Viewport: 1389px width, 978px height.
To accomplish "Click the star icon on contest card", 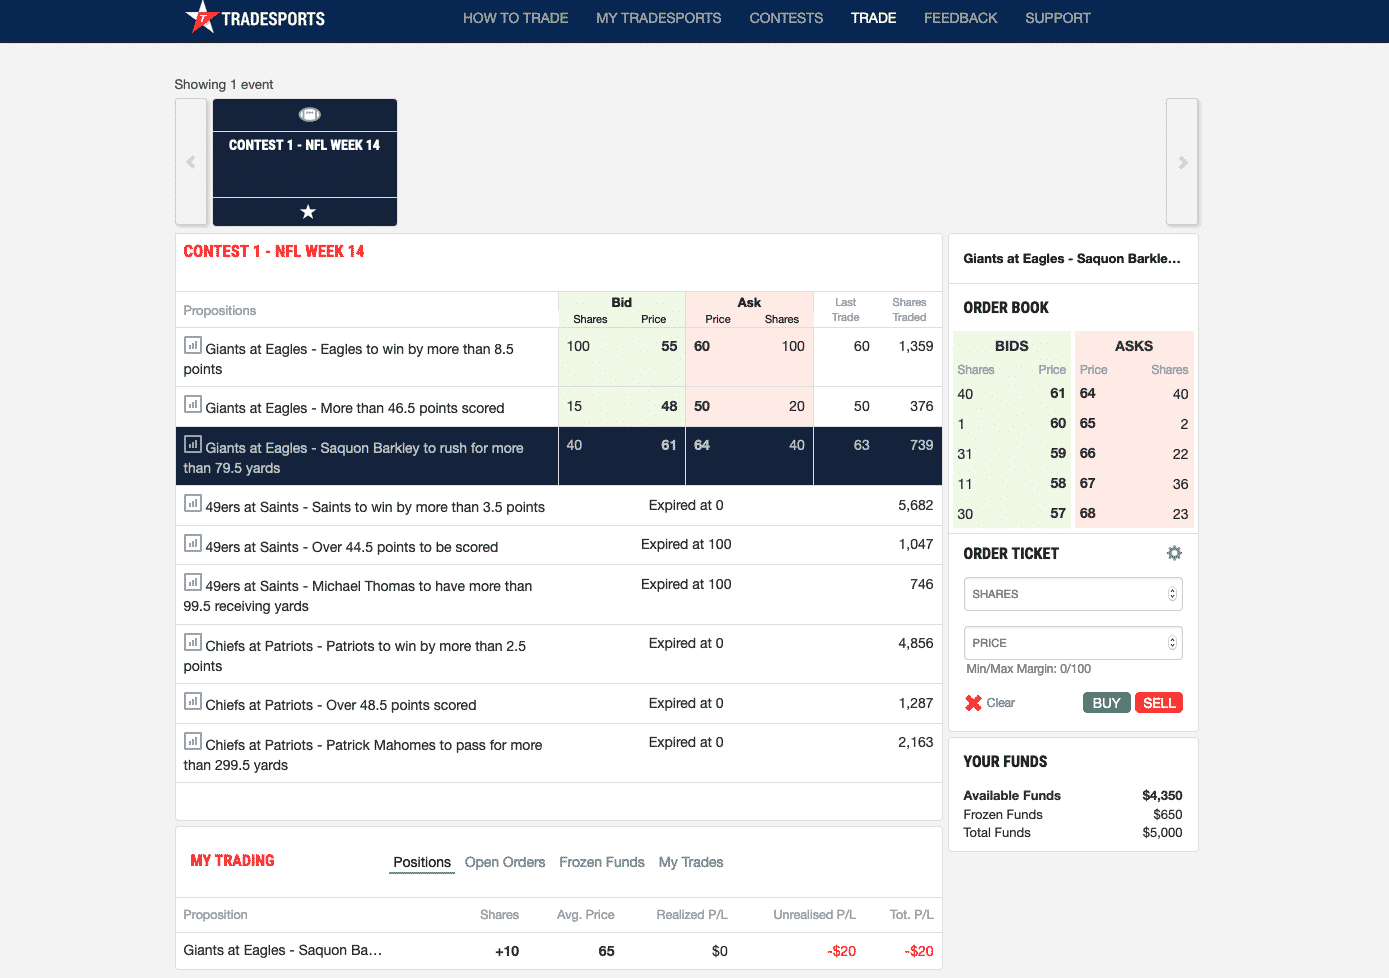I will [308, 212].
